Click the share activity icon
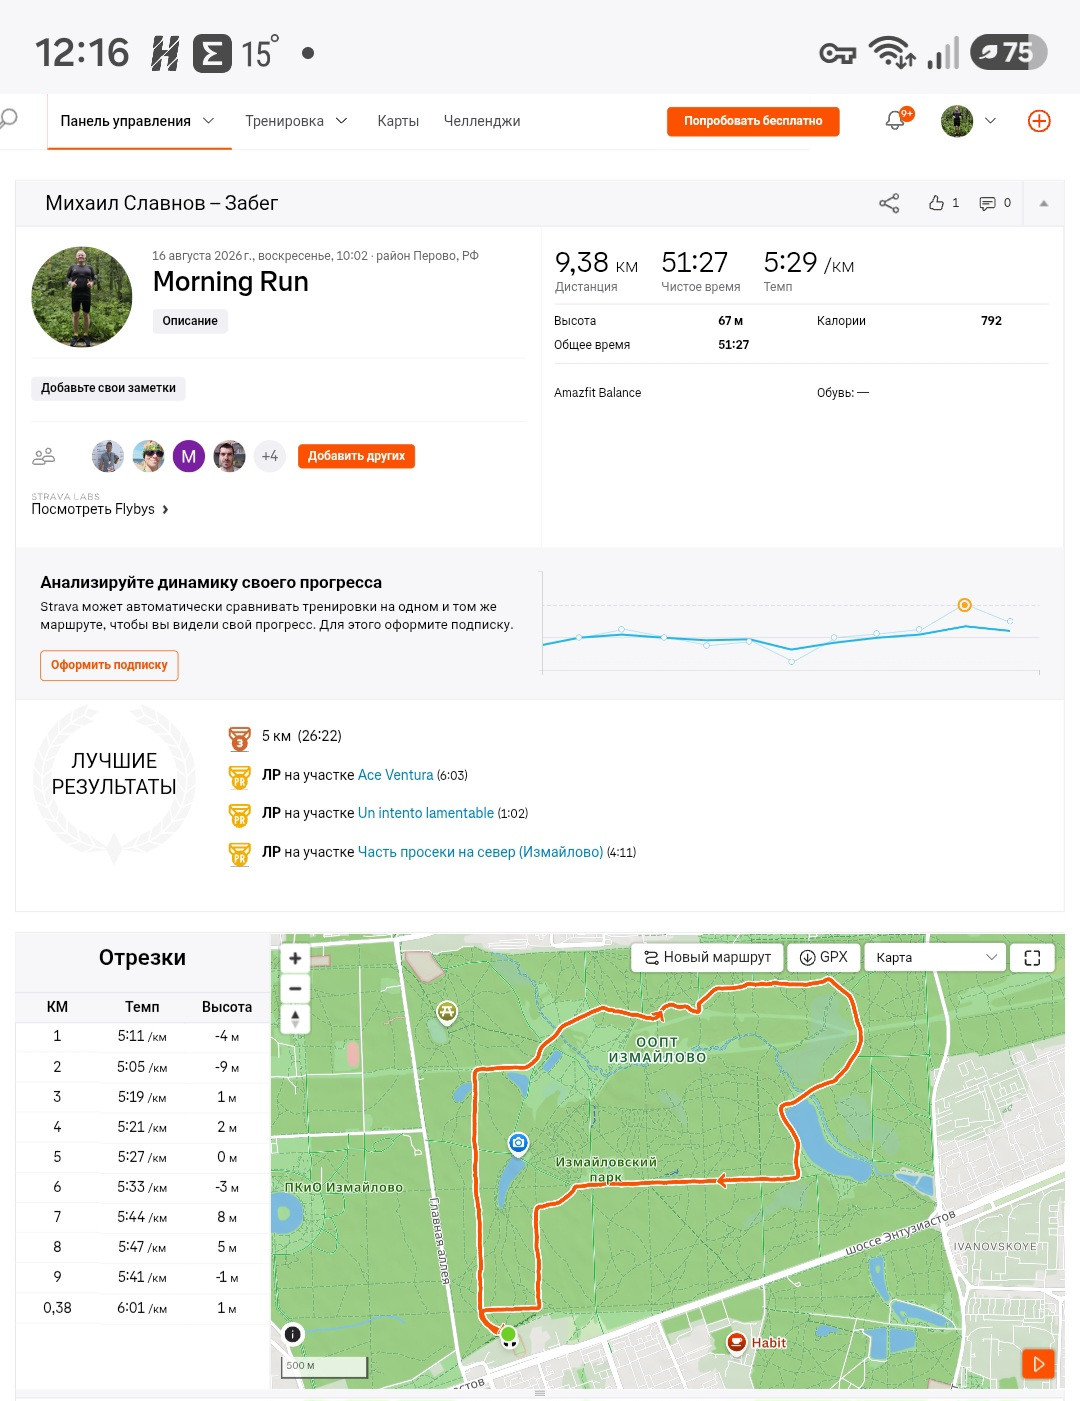This screenshot has width=1080, height=1401. [x=889, y=203]
